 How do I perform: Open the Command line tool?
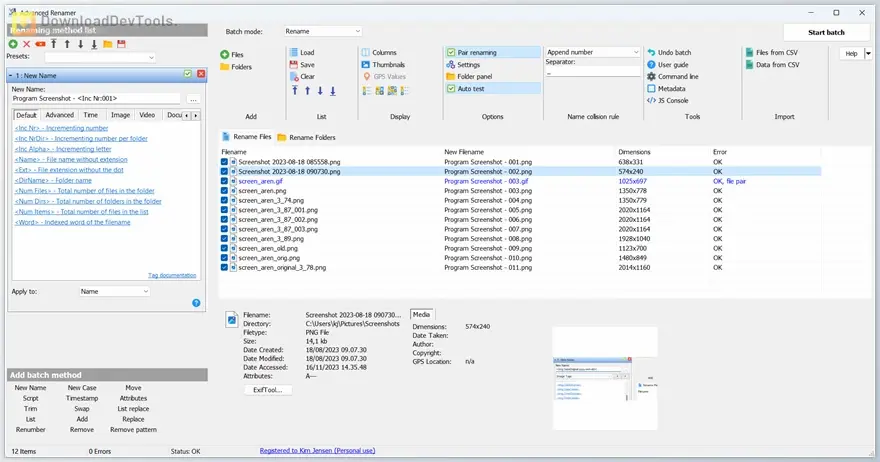673,76
